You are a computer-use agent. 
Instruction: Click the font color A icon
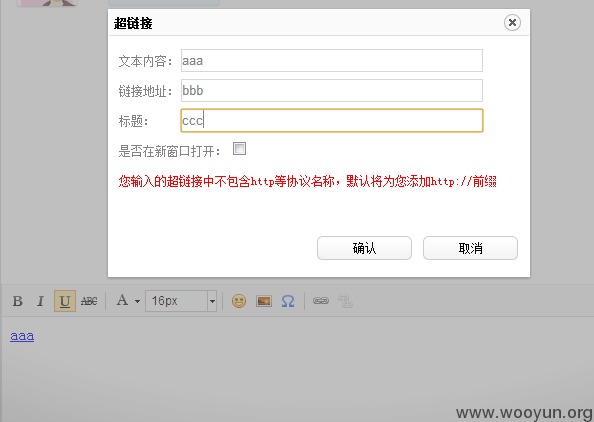122,301
